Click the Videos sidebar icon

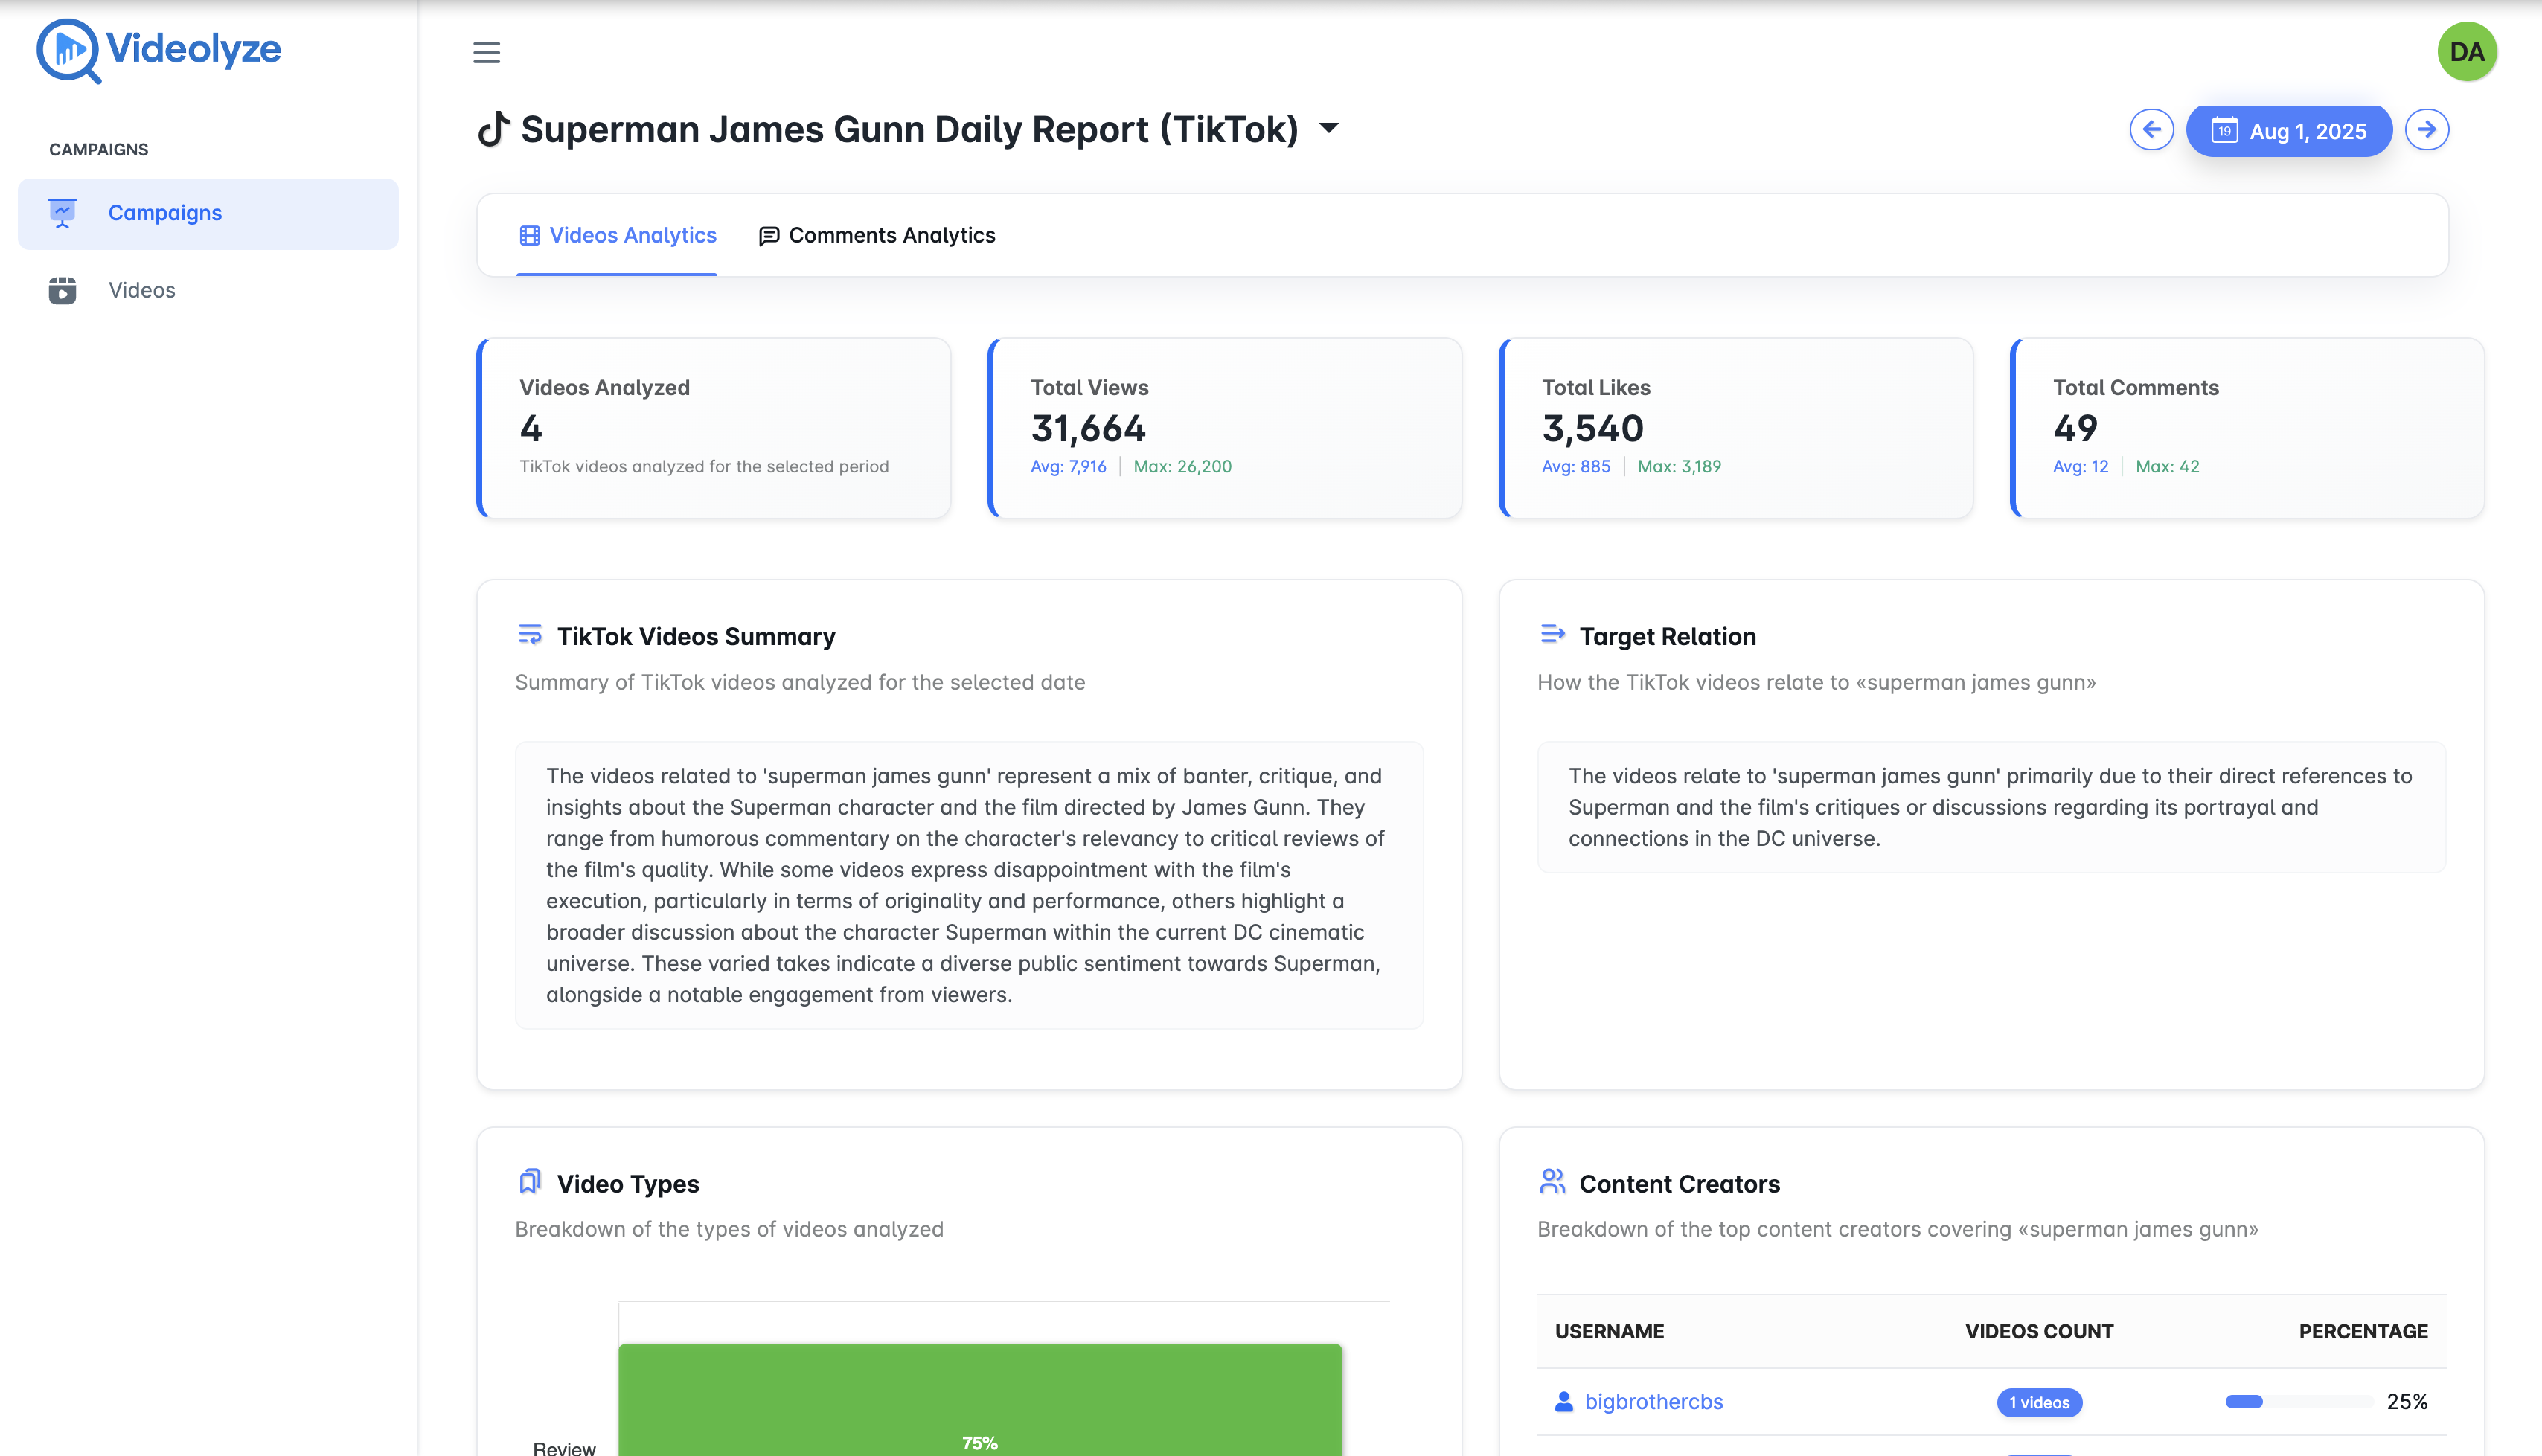[62, 290]
